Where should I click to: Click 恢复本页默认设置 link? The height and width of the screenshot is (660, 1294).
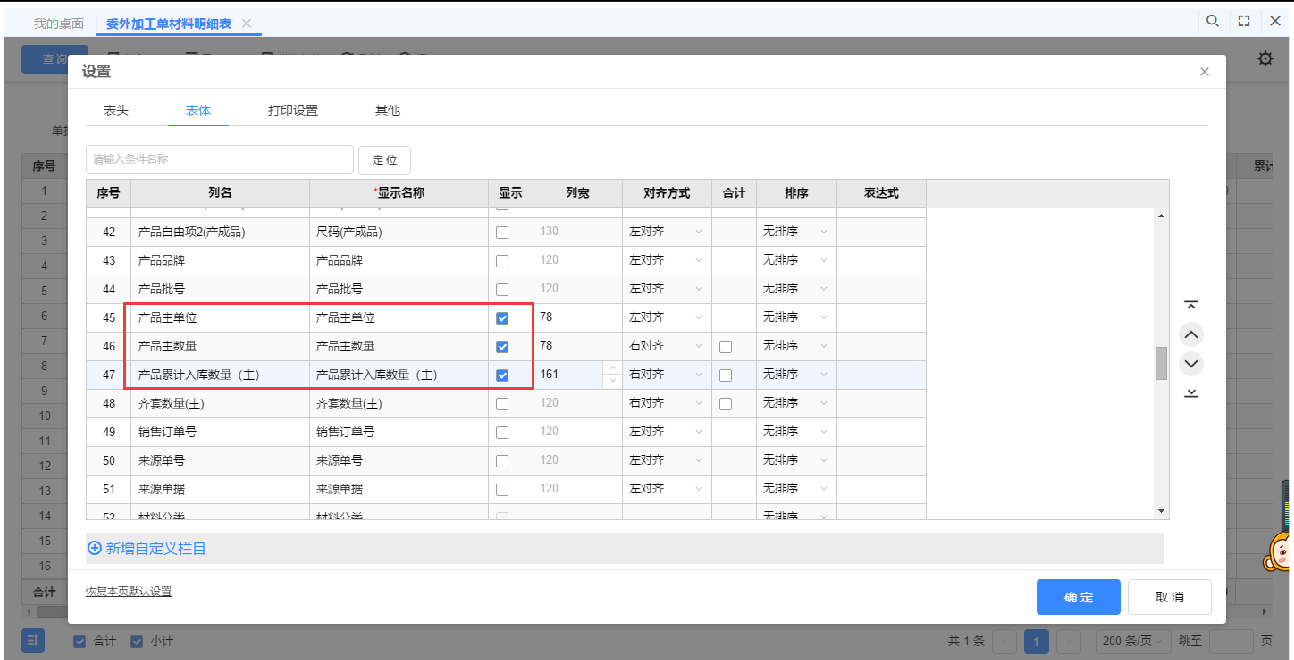(x=129, y=591)
